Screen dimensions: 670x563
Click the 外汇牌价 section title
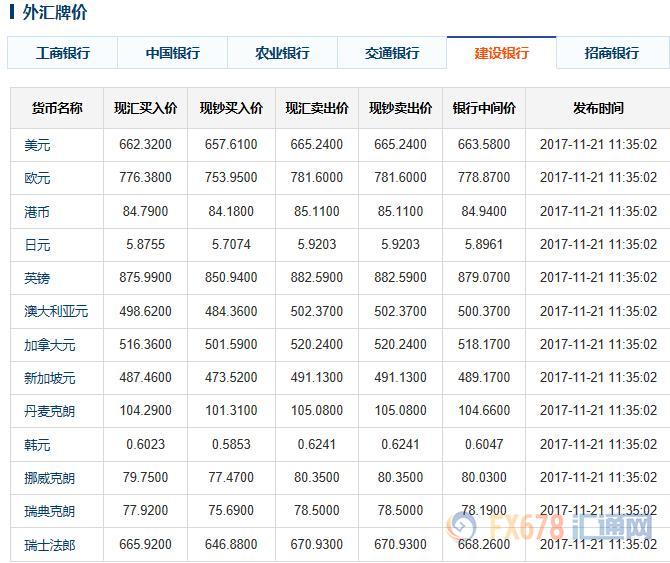pyautogui.click(x=55, y=12)
